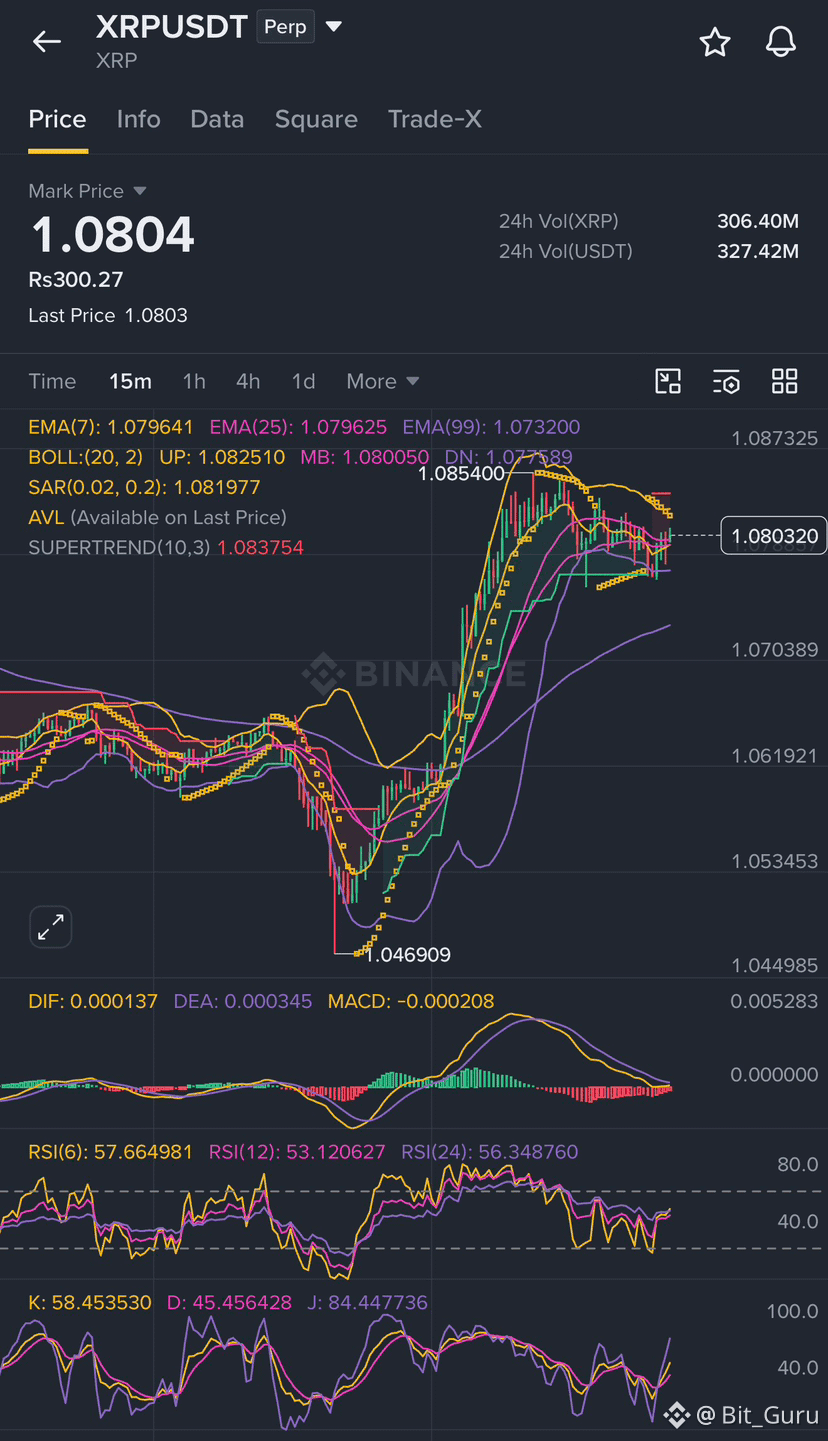The width and height of the screenshot is (828, 1441).
Task: Open the XRPUSDT pair selector dropdown arrow
Action: (x=334, y=26)
